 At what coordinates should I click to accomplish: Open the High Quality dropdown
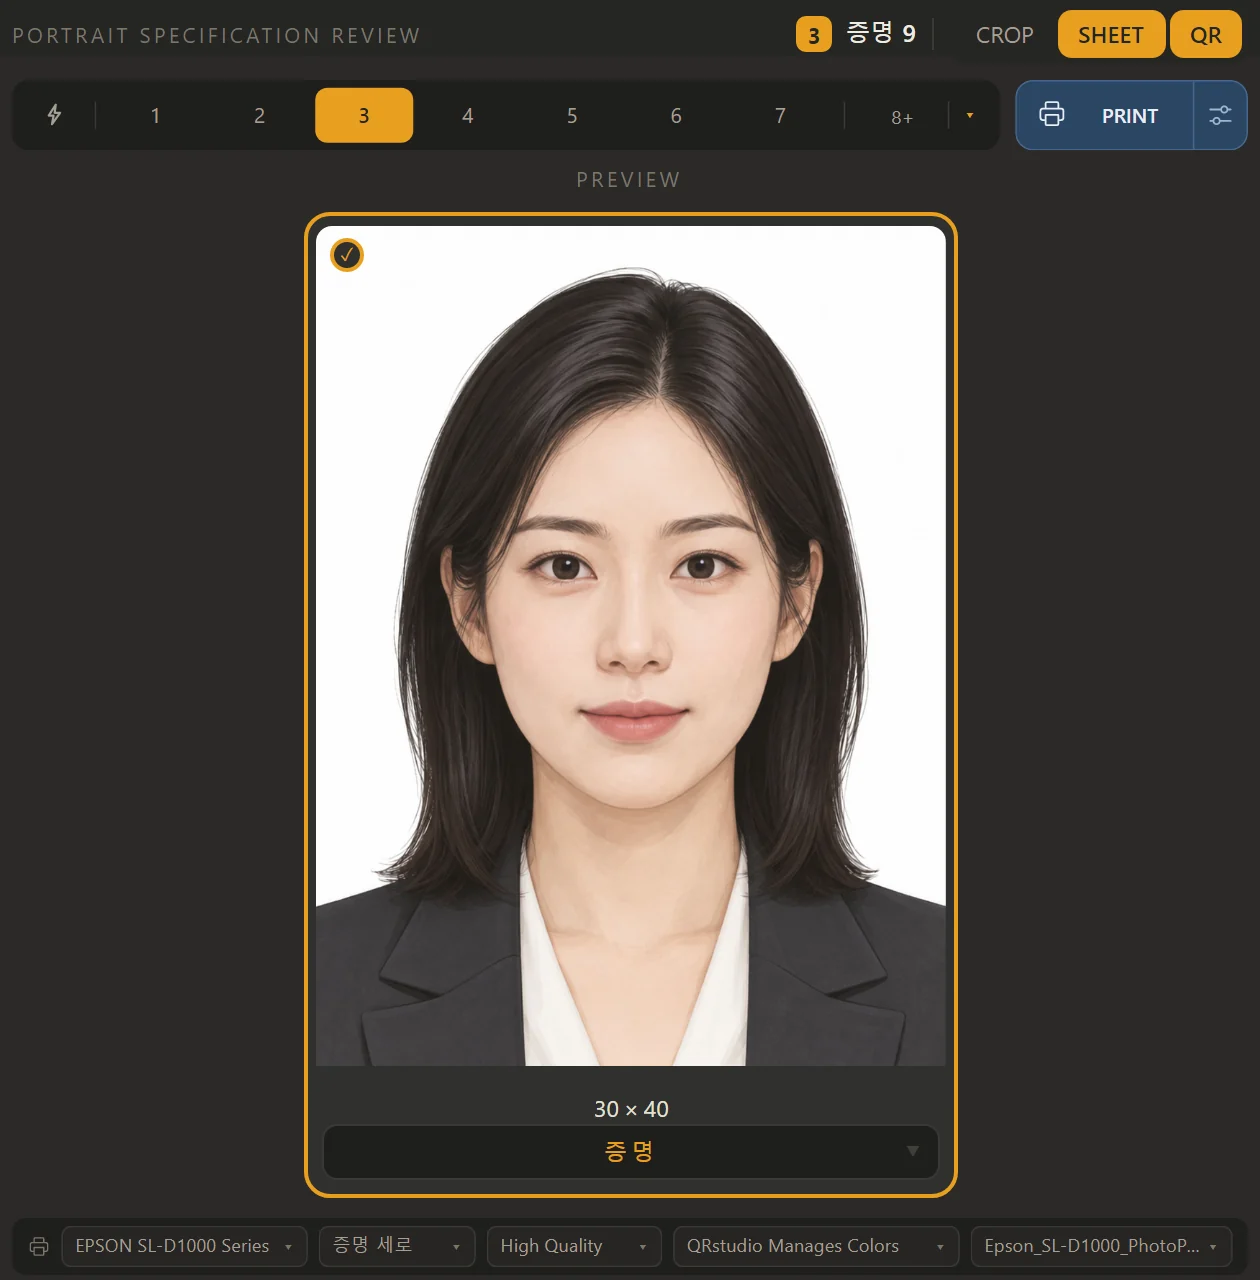pyautogui.click(x=574, y=1246)
